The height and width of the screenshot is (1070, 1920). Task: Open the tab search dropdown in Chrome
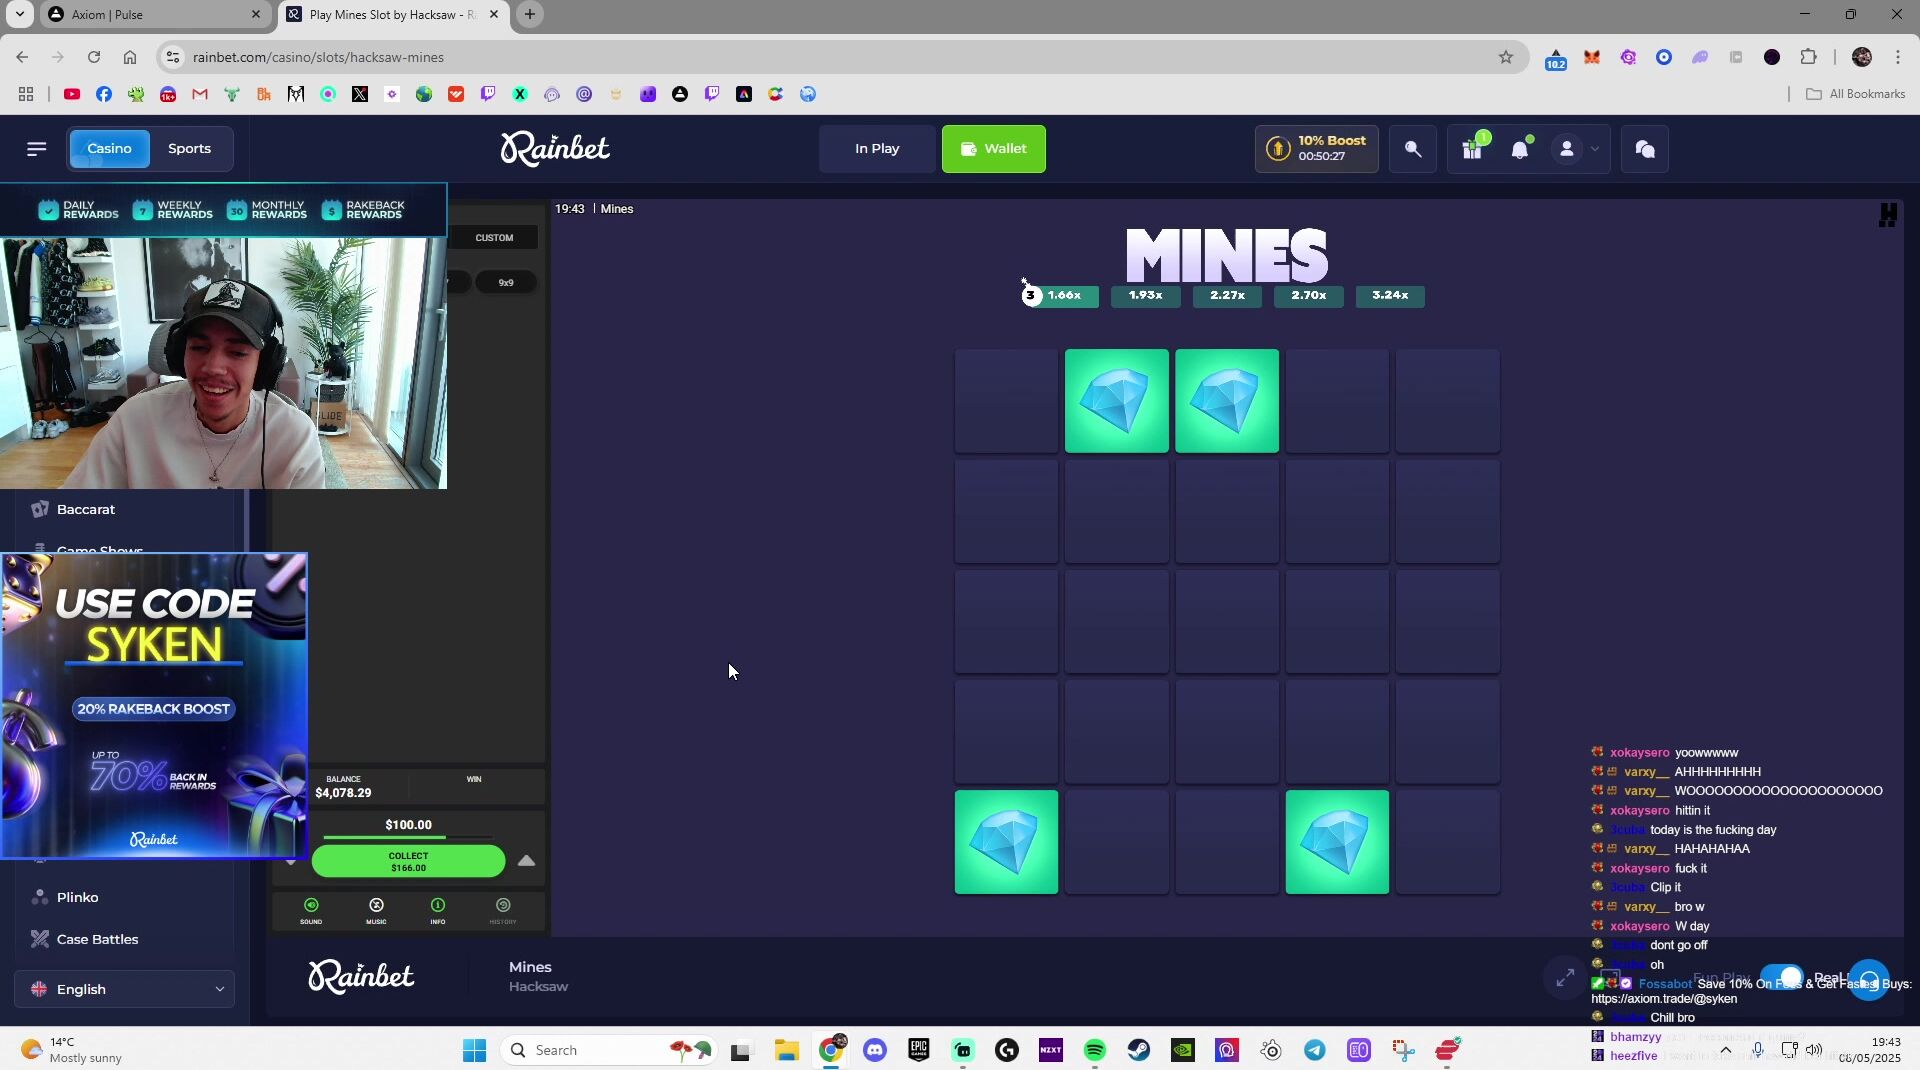pyautogui.click(x=19, y=15)
